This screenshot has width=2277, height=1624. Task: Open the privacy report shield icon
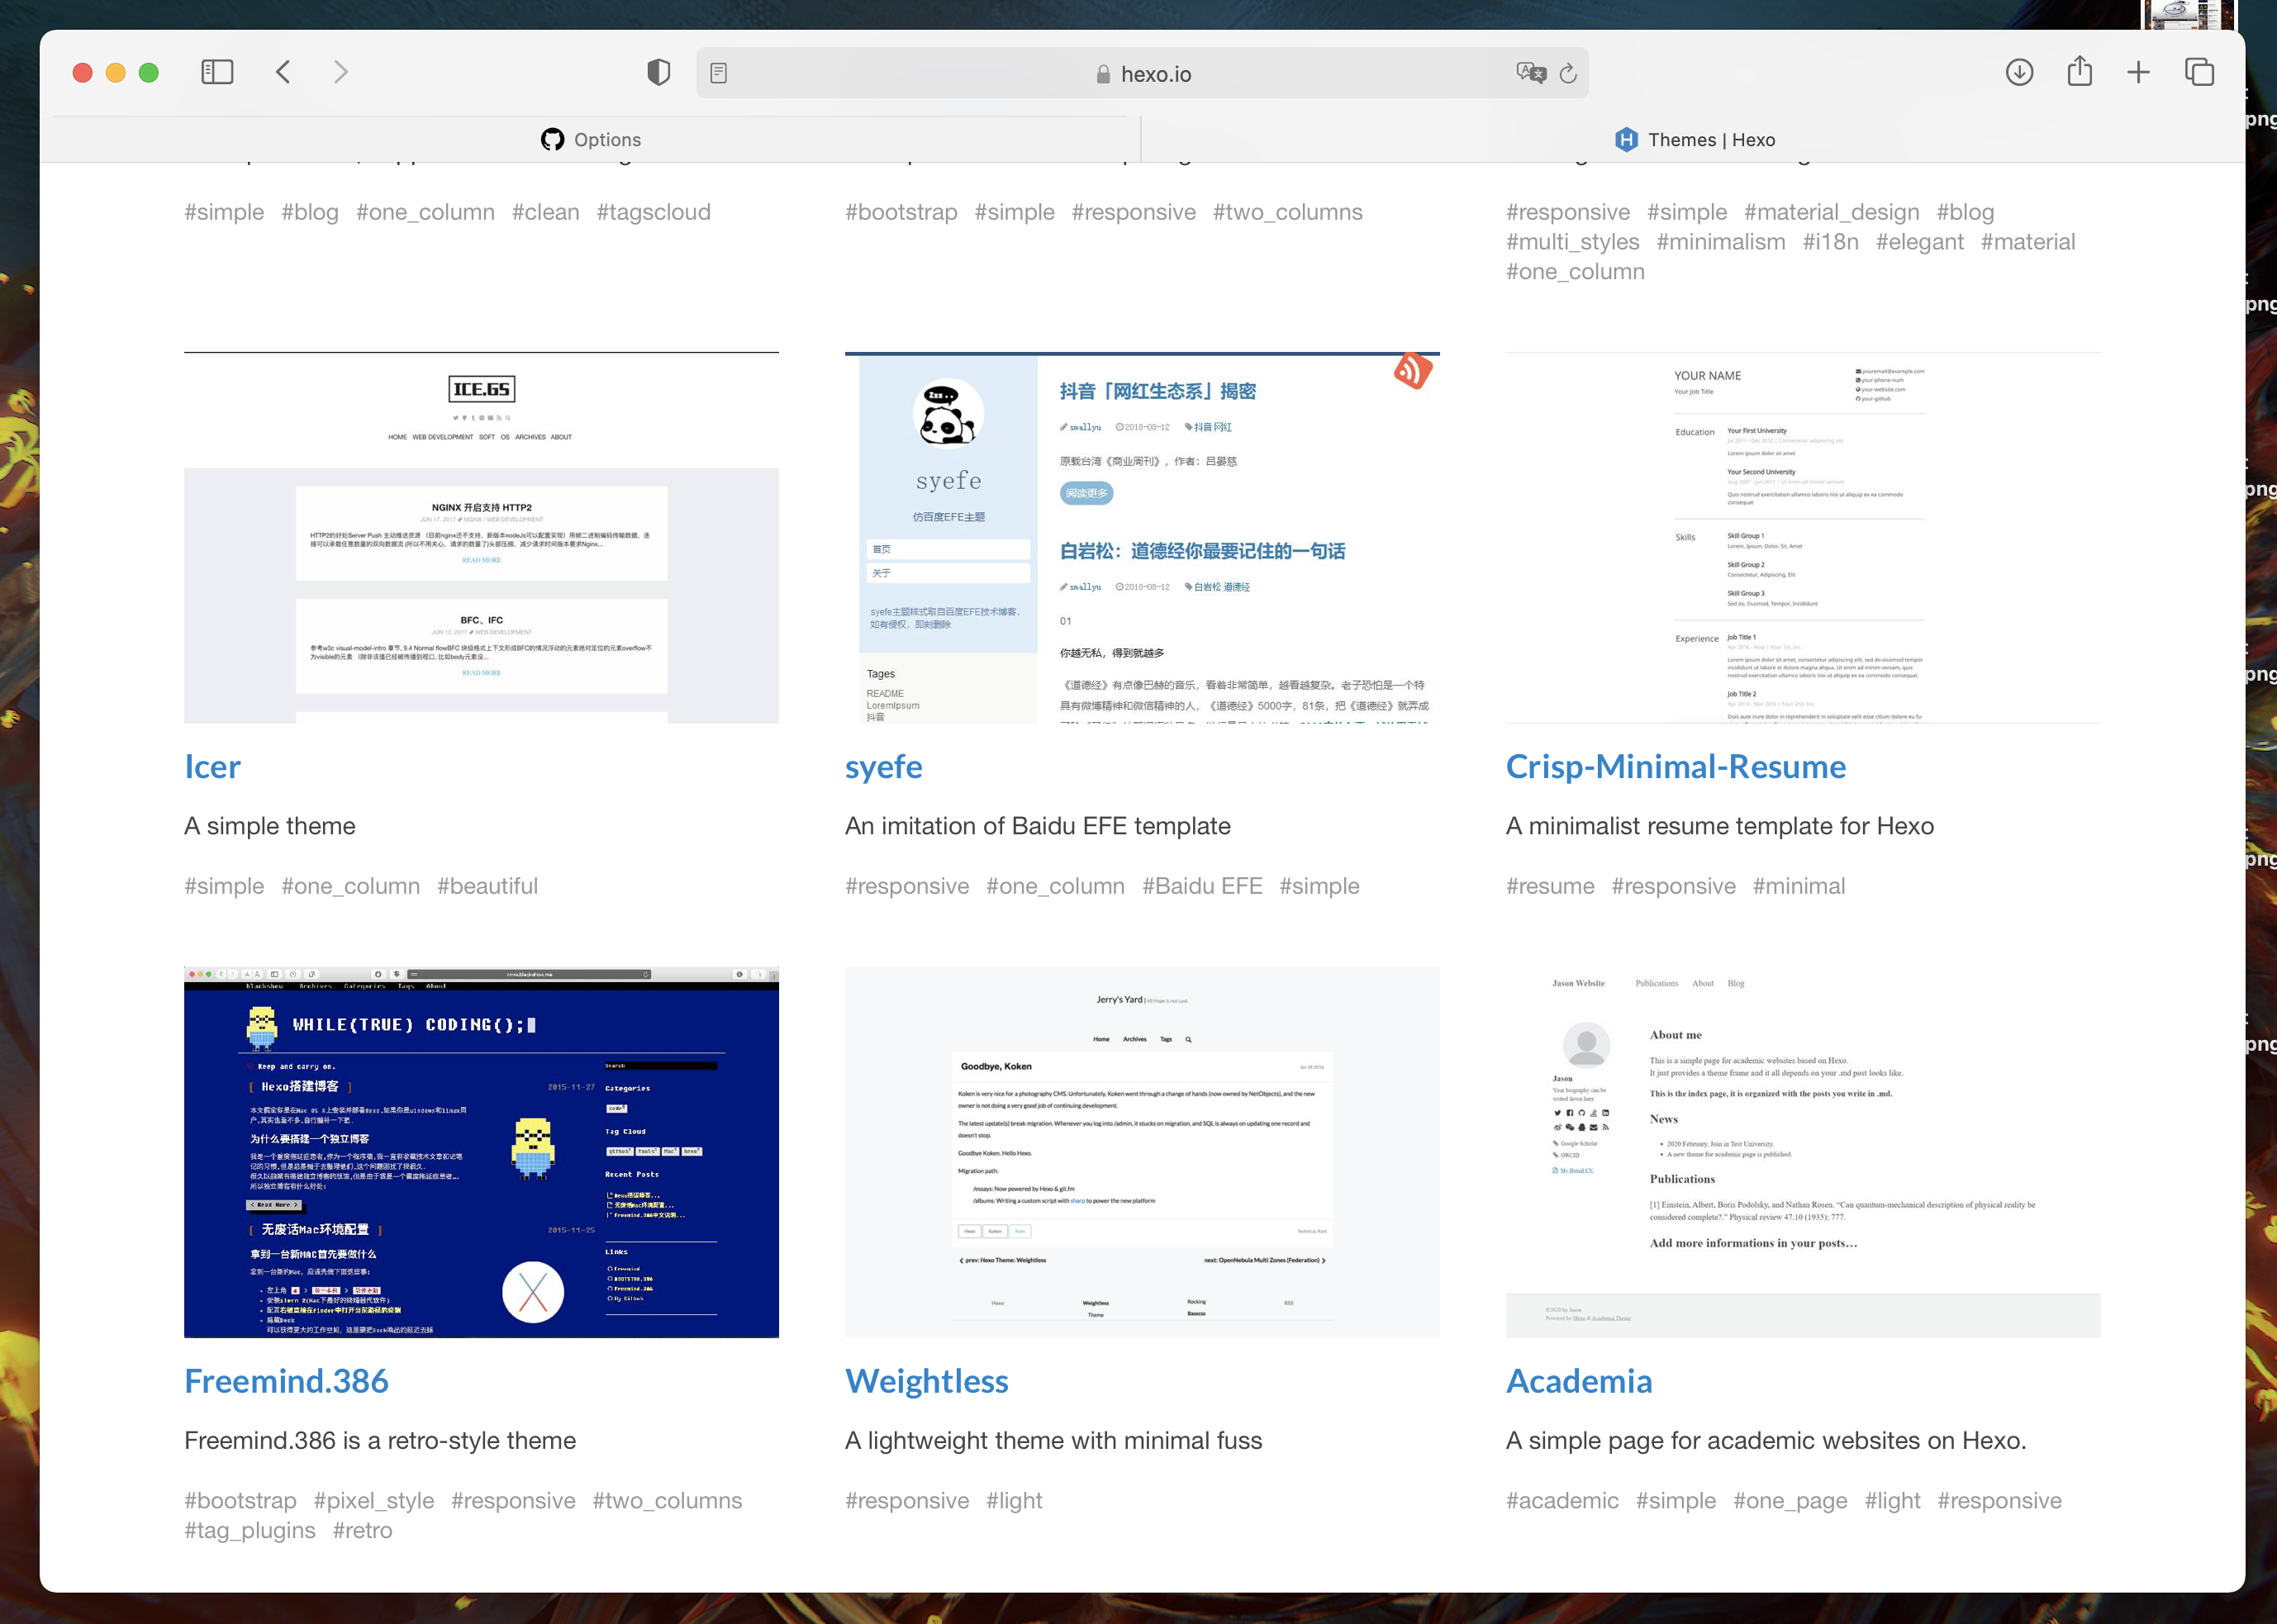(x=658, y=72)
